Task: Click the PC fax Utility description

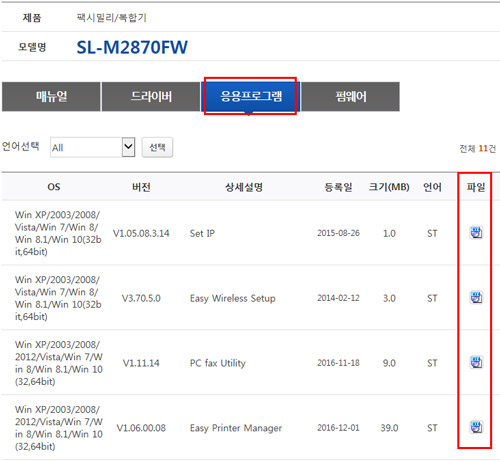Action: point(218,363)
